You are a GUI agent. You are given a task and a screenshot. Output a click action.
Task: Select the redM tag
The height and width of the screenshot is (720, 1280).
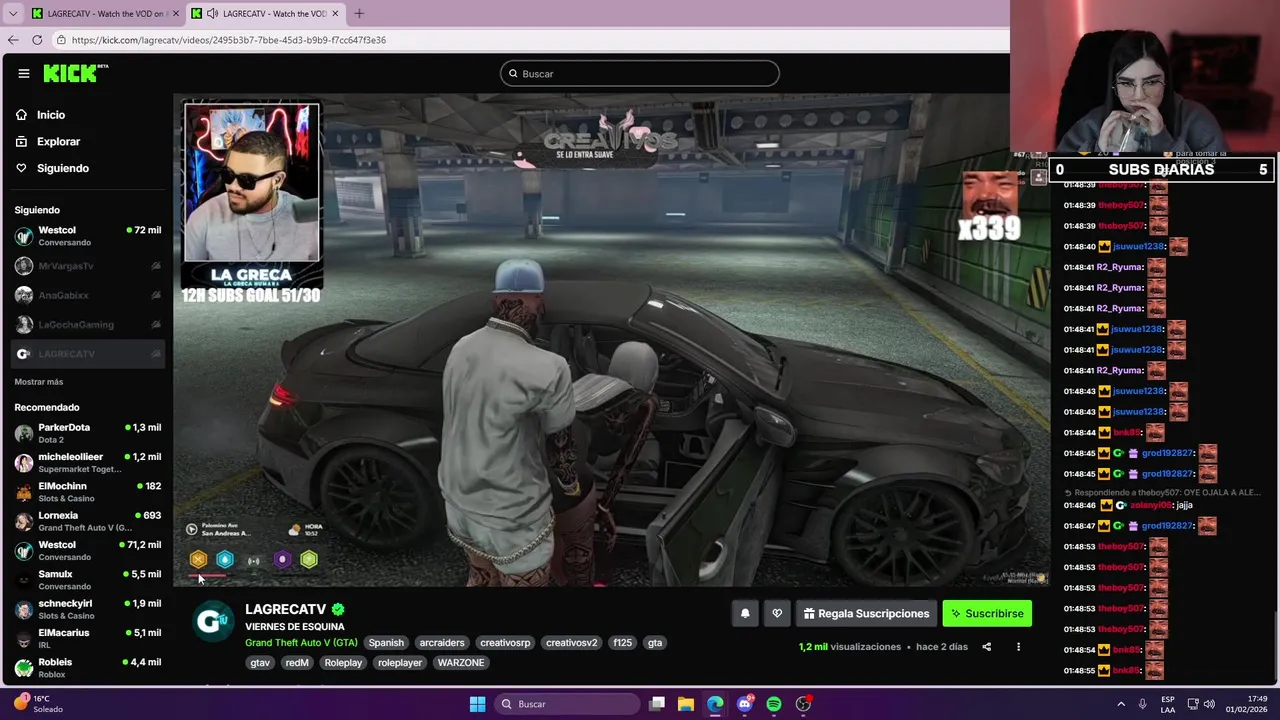point(297,663)
